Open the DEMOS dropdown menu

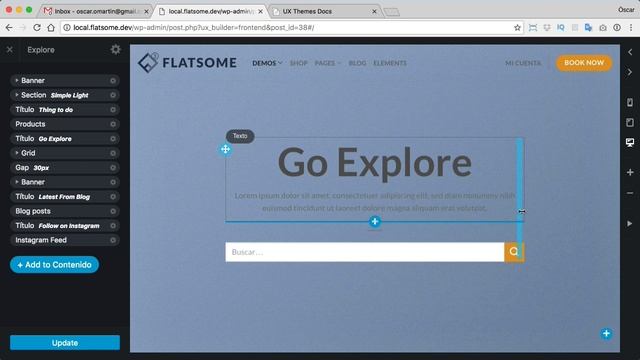click(267, 63)
